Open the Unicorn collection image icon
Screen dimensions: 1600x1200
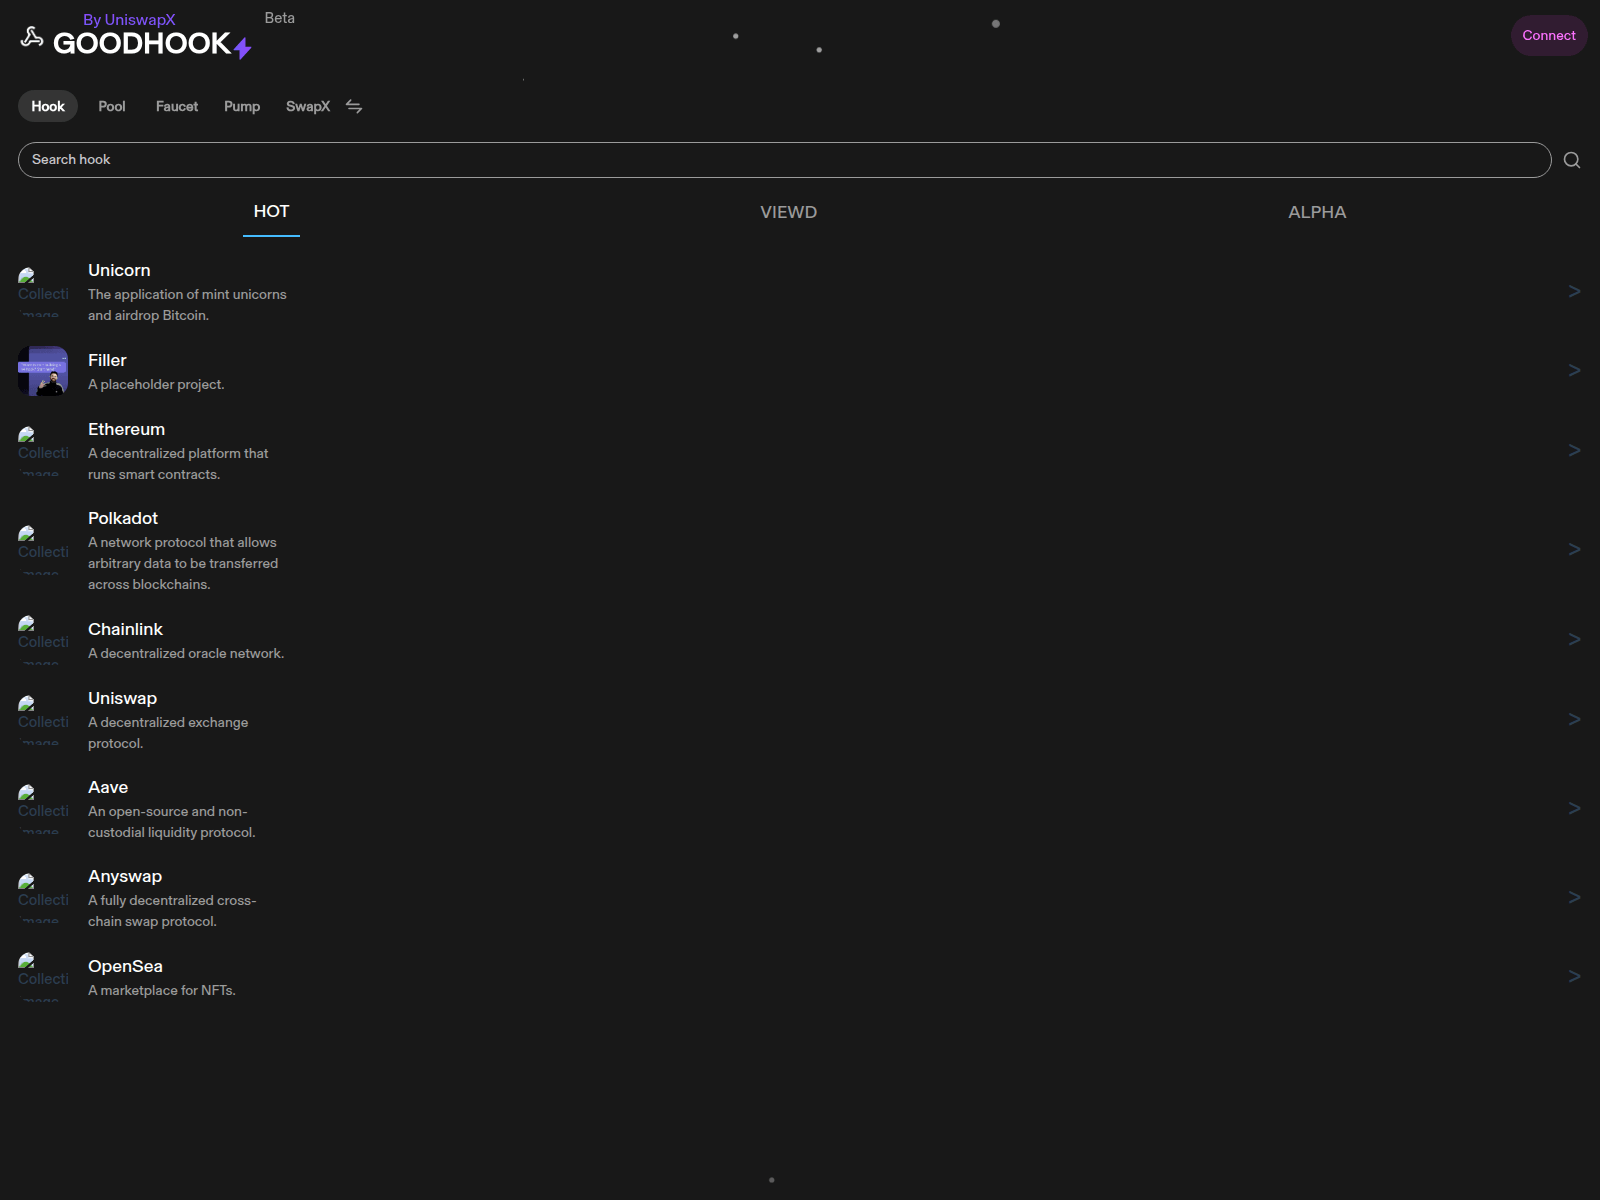tap(42, 290)
